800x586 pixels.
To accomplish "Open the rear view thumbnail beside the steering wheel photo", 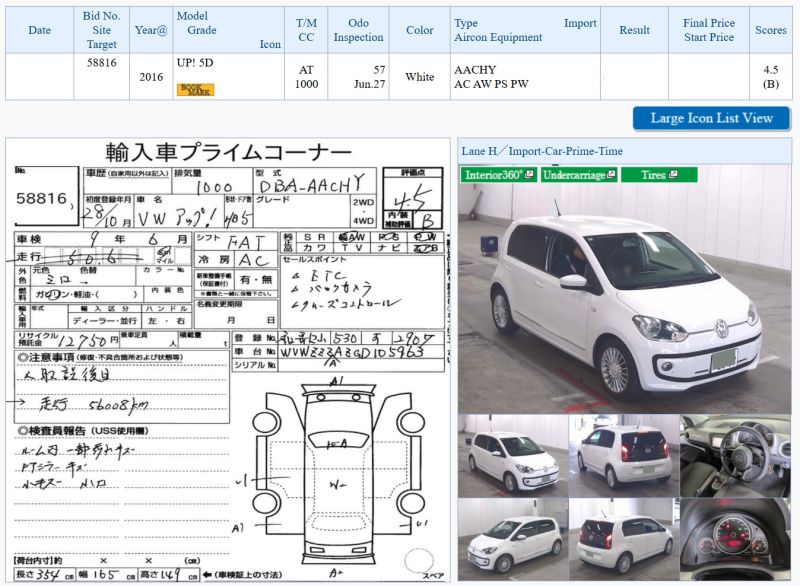I will (x=623, y=455).
